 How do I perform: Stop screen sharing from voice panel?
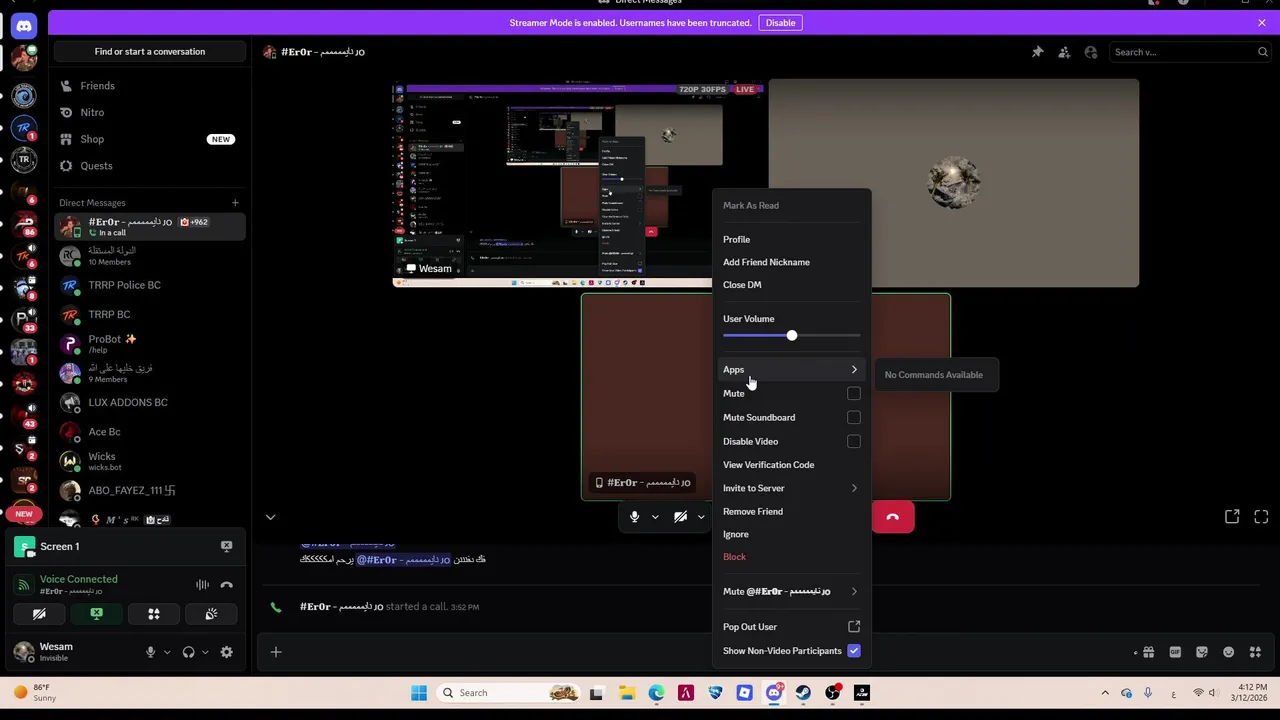pos(96,614)
